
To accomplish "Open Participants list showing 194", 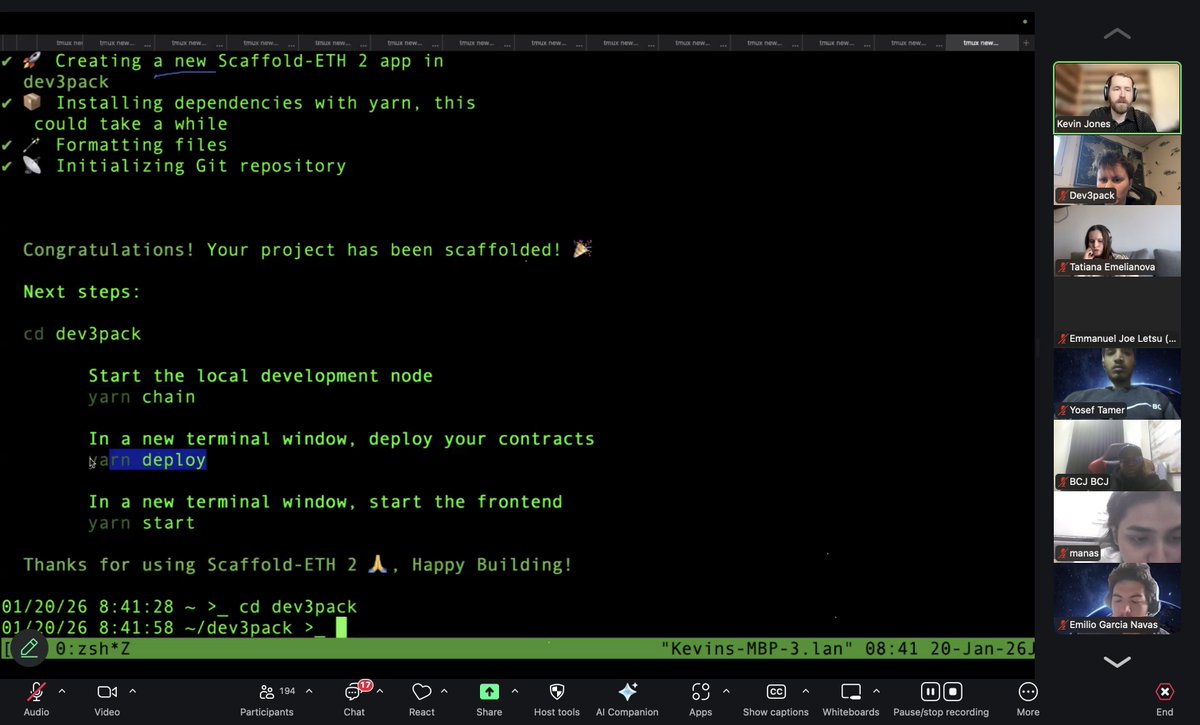I will 267,691.
